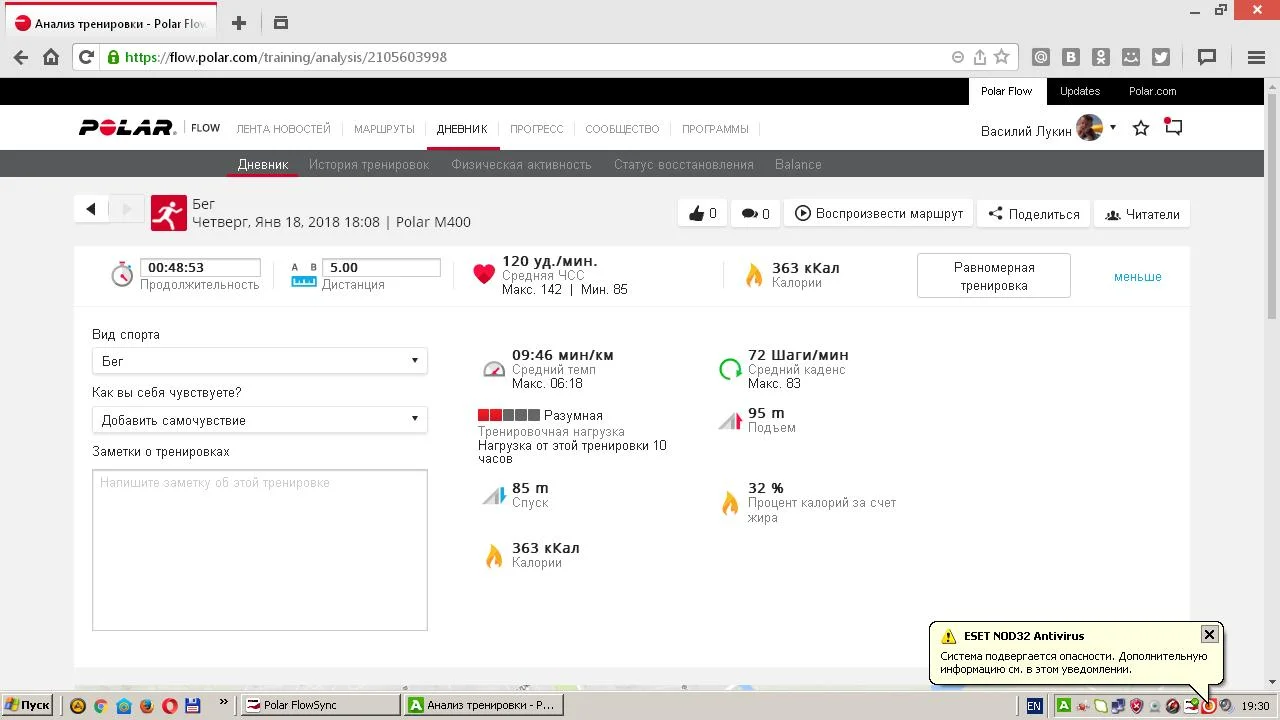Click the меньше link to collapse details

[1137, 276]
